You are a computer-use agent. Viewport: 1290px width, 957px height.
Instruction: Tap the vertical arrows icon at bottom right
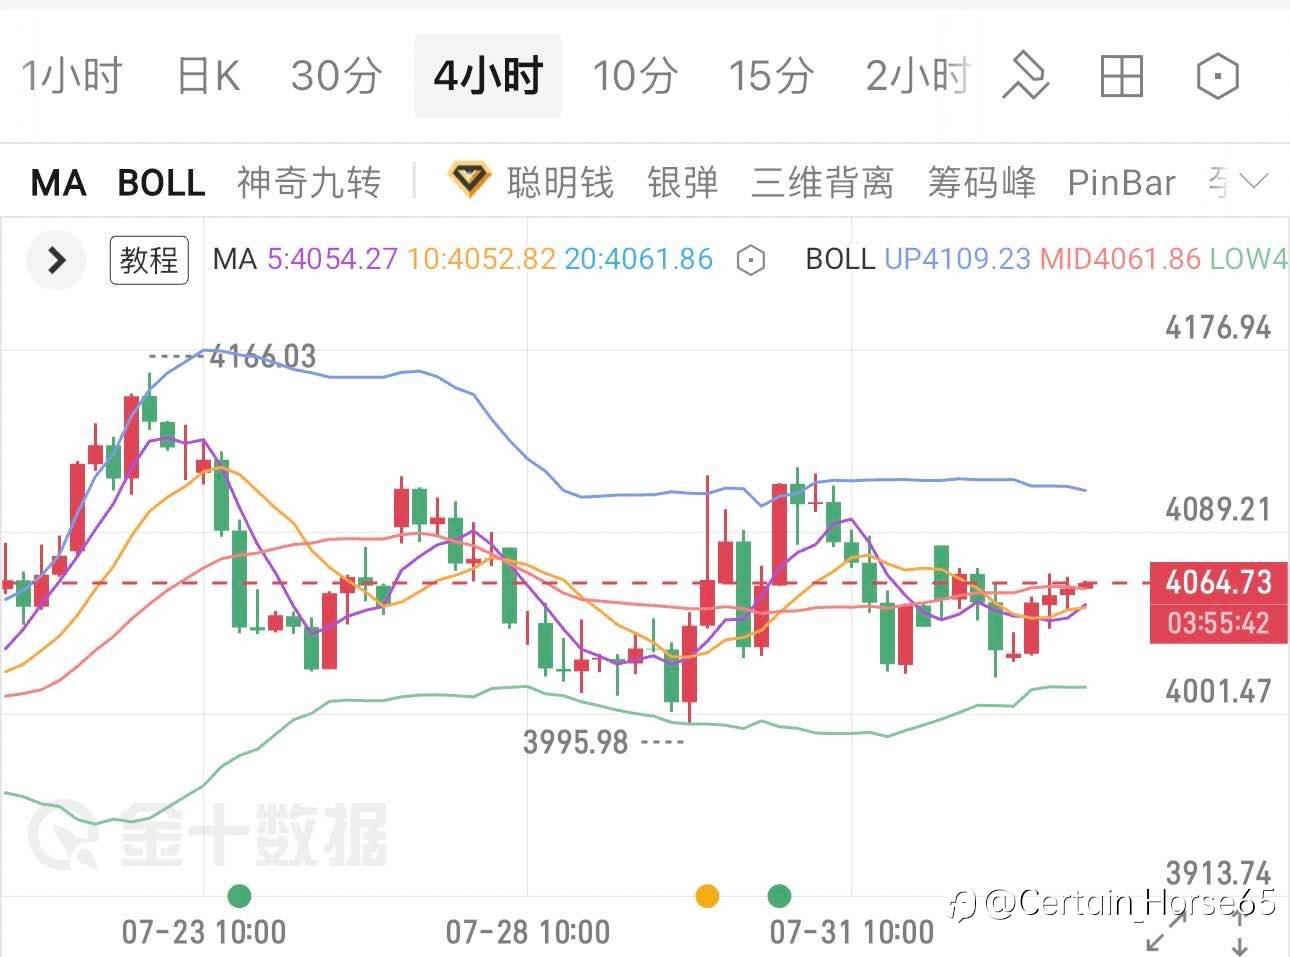coord(1240,931)
